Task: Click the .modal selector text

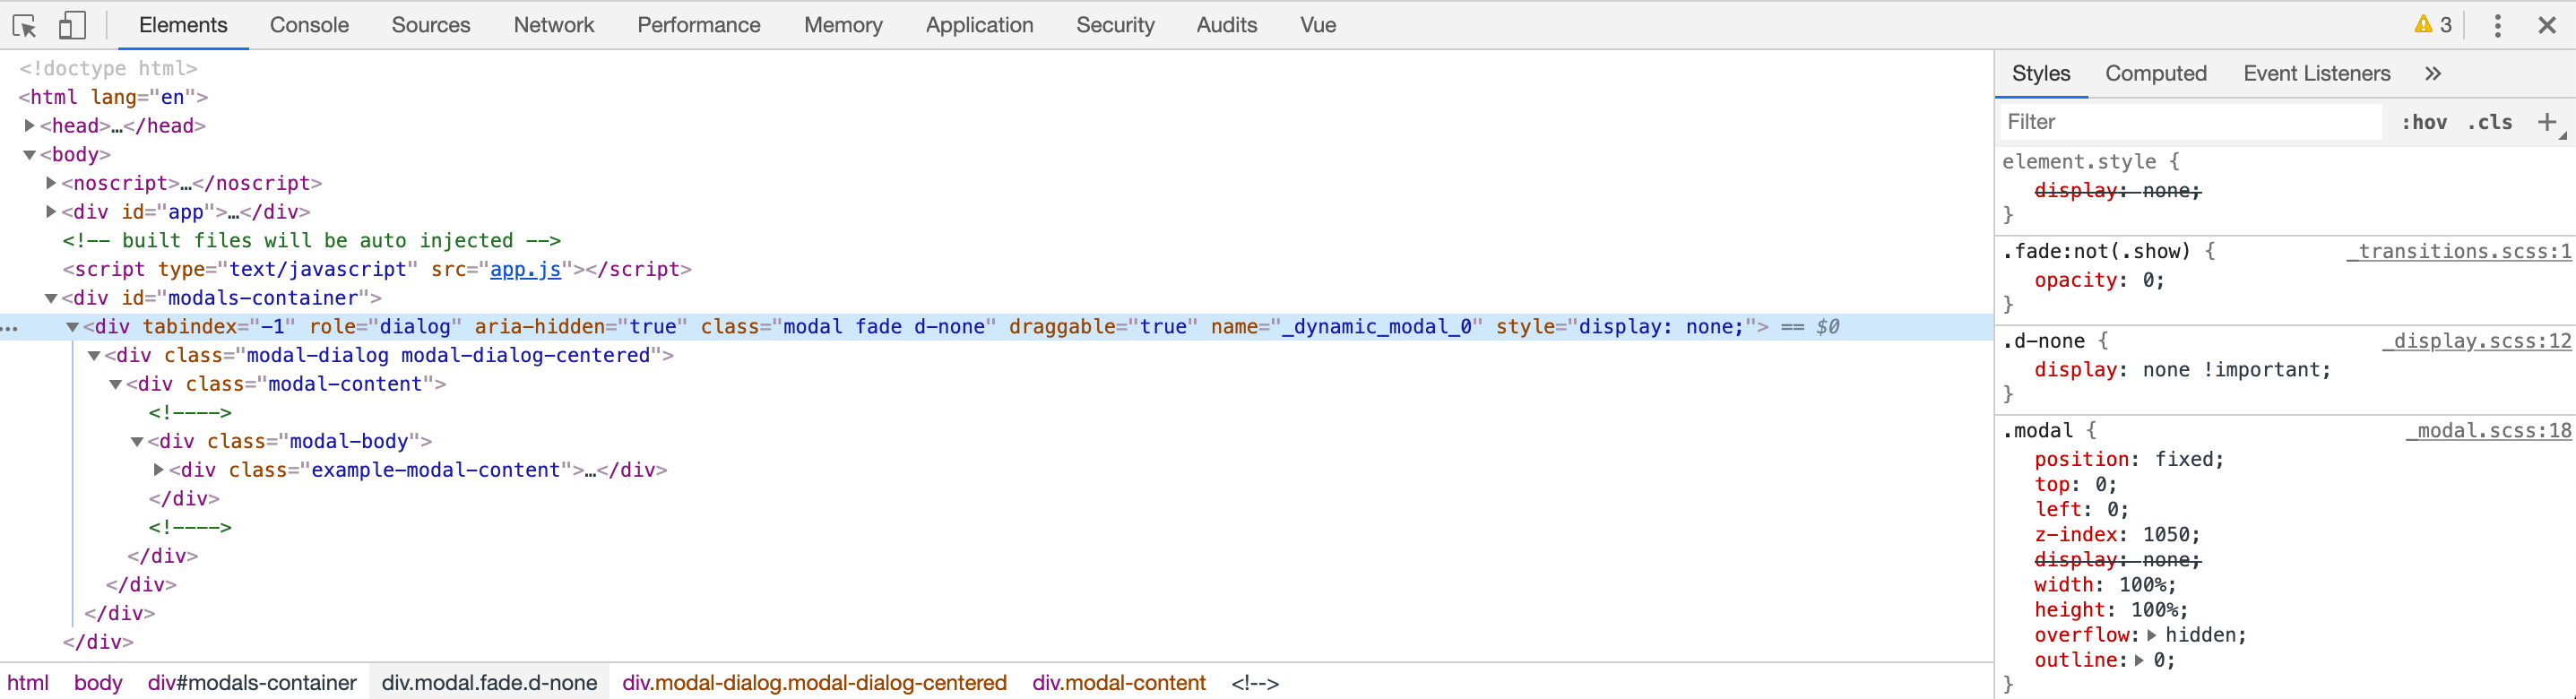Action: pos(2038,431)
